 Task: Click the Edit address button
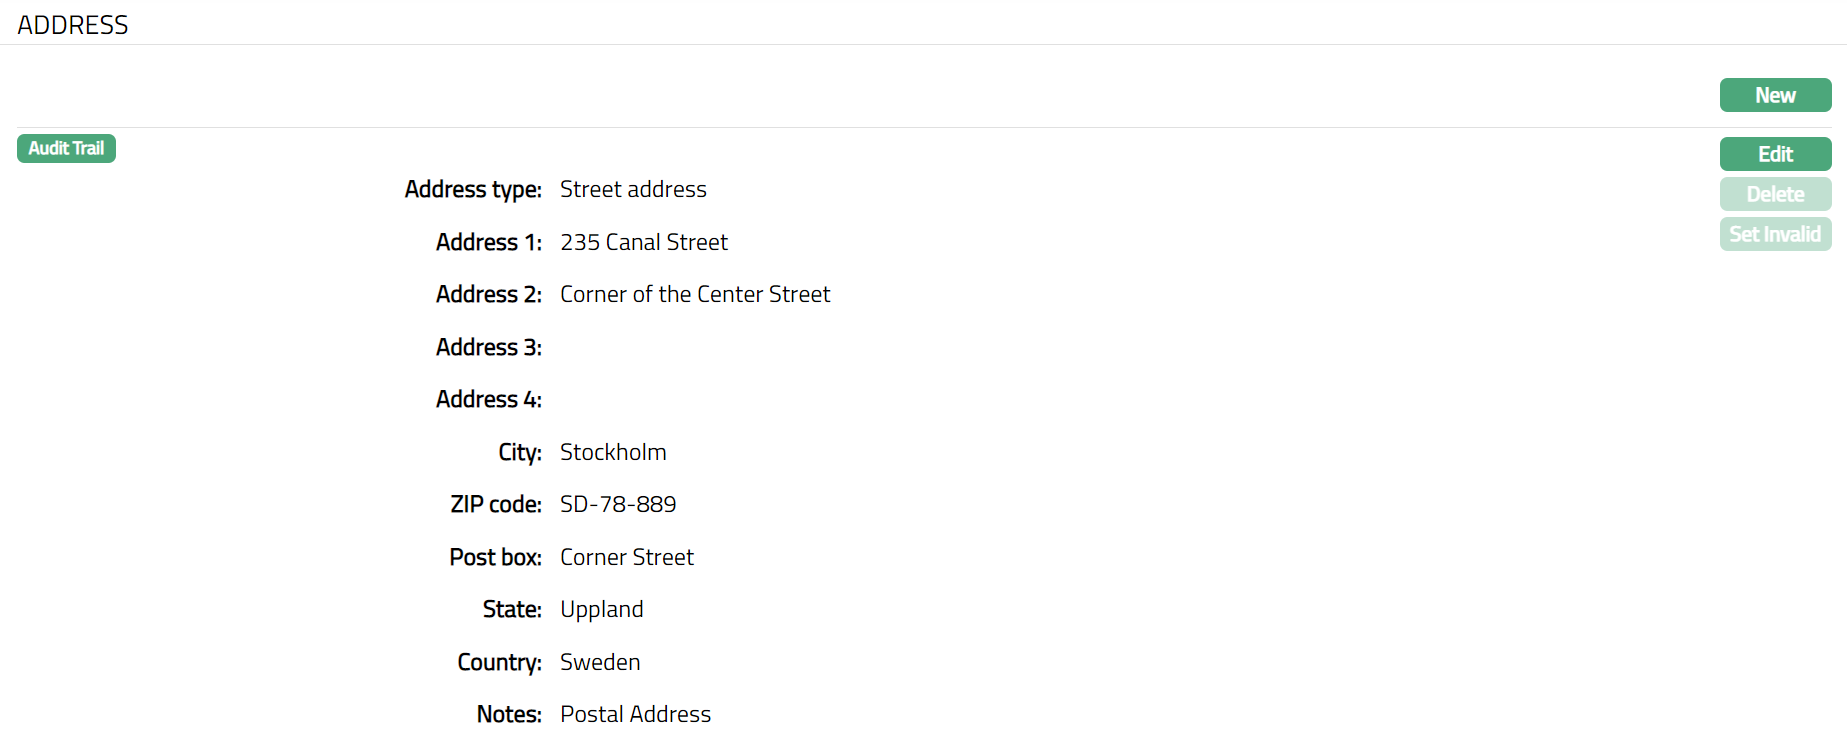(1775, 154)
